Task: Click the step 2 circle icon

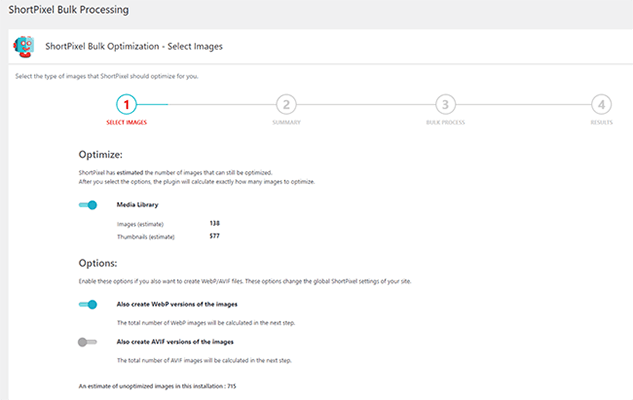Action: click(x=285, y=104)
